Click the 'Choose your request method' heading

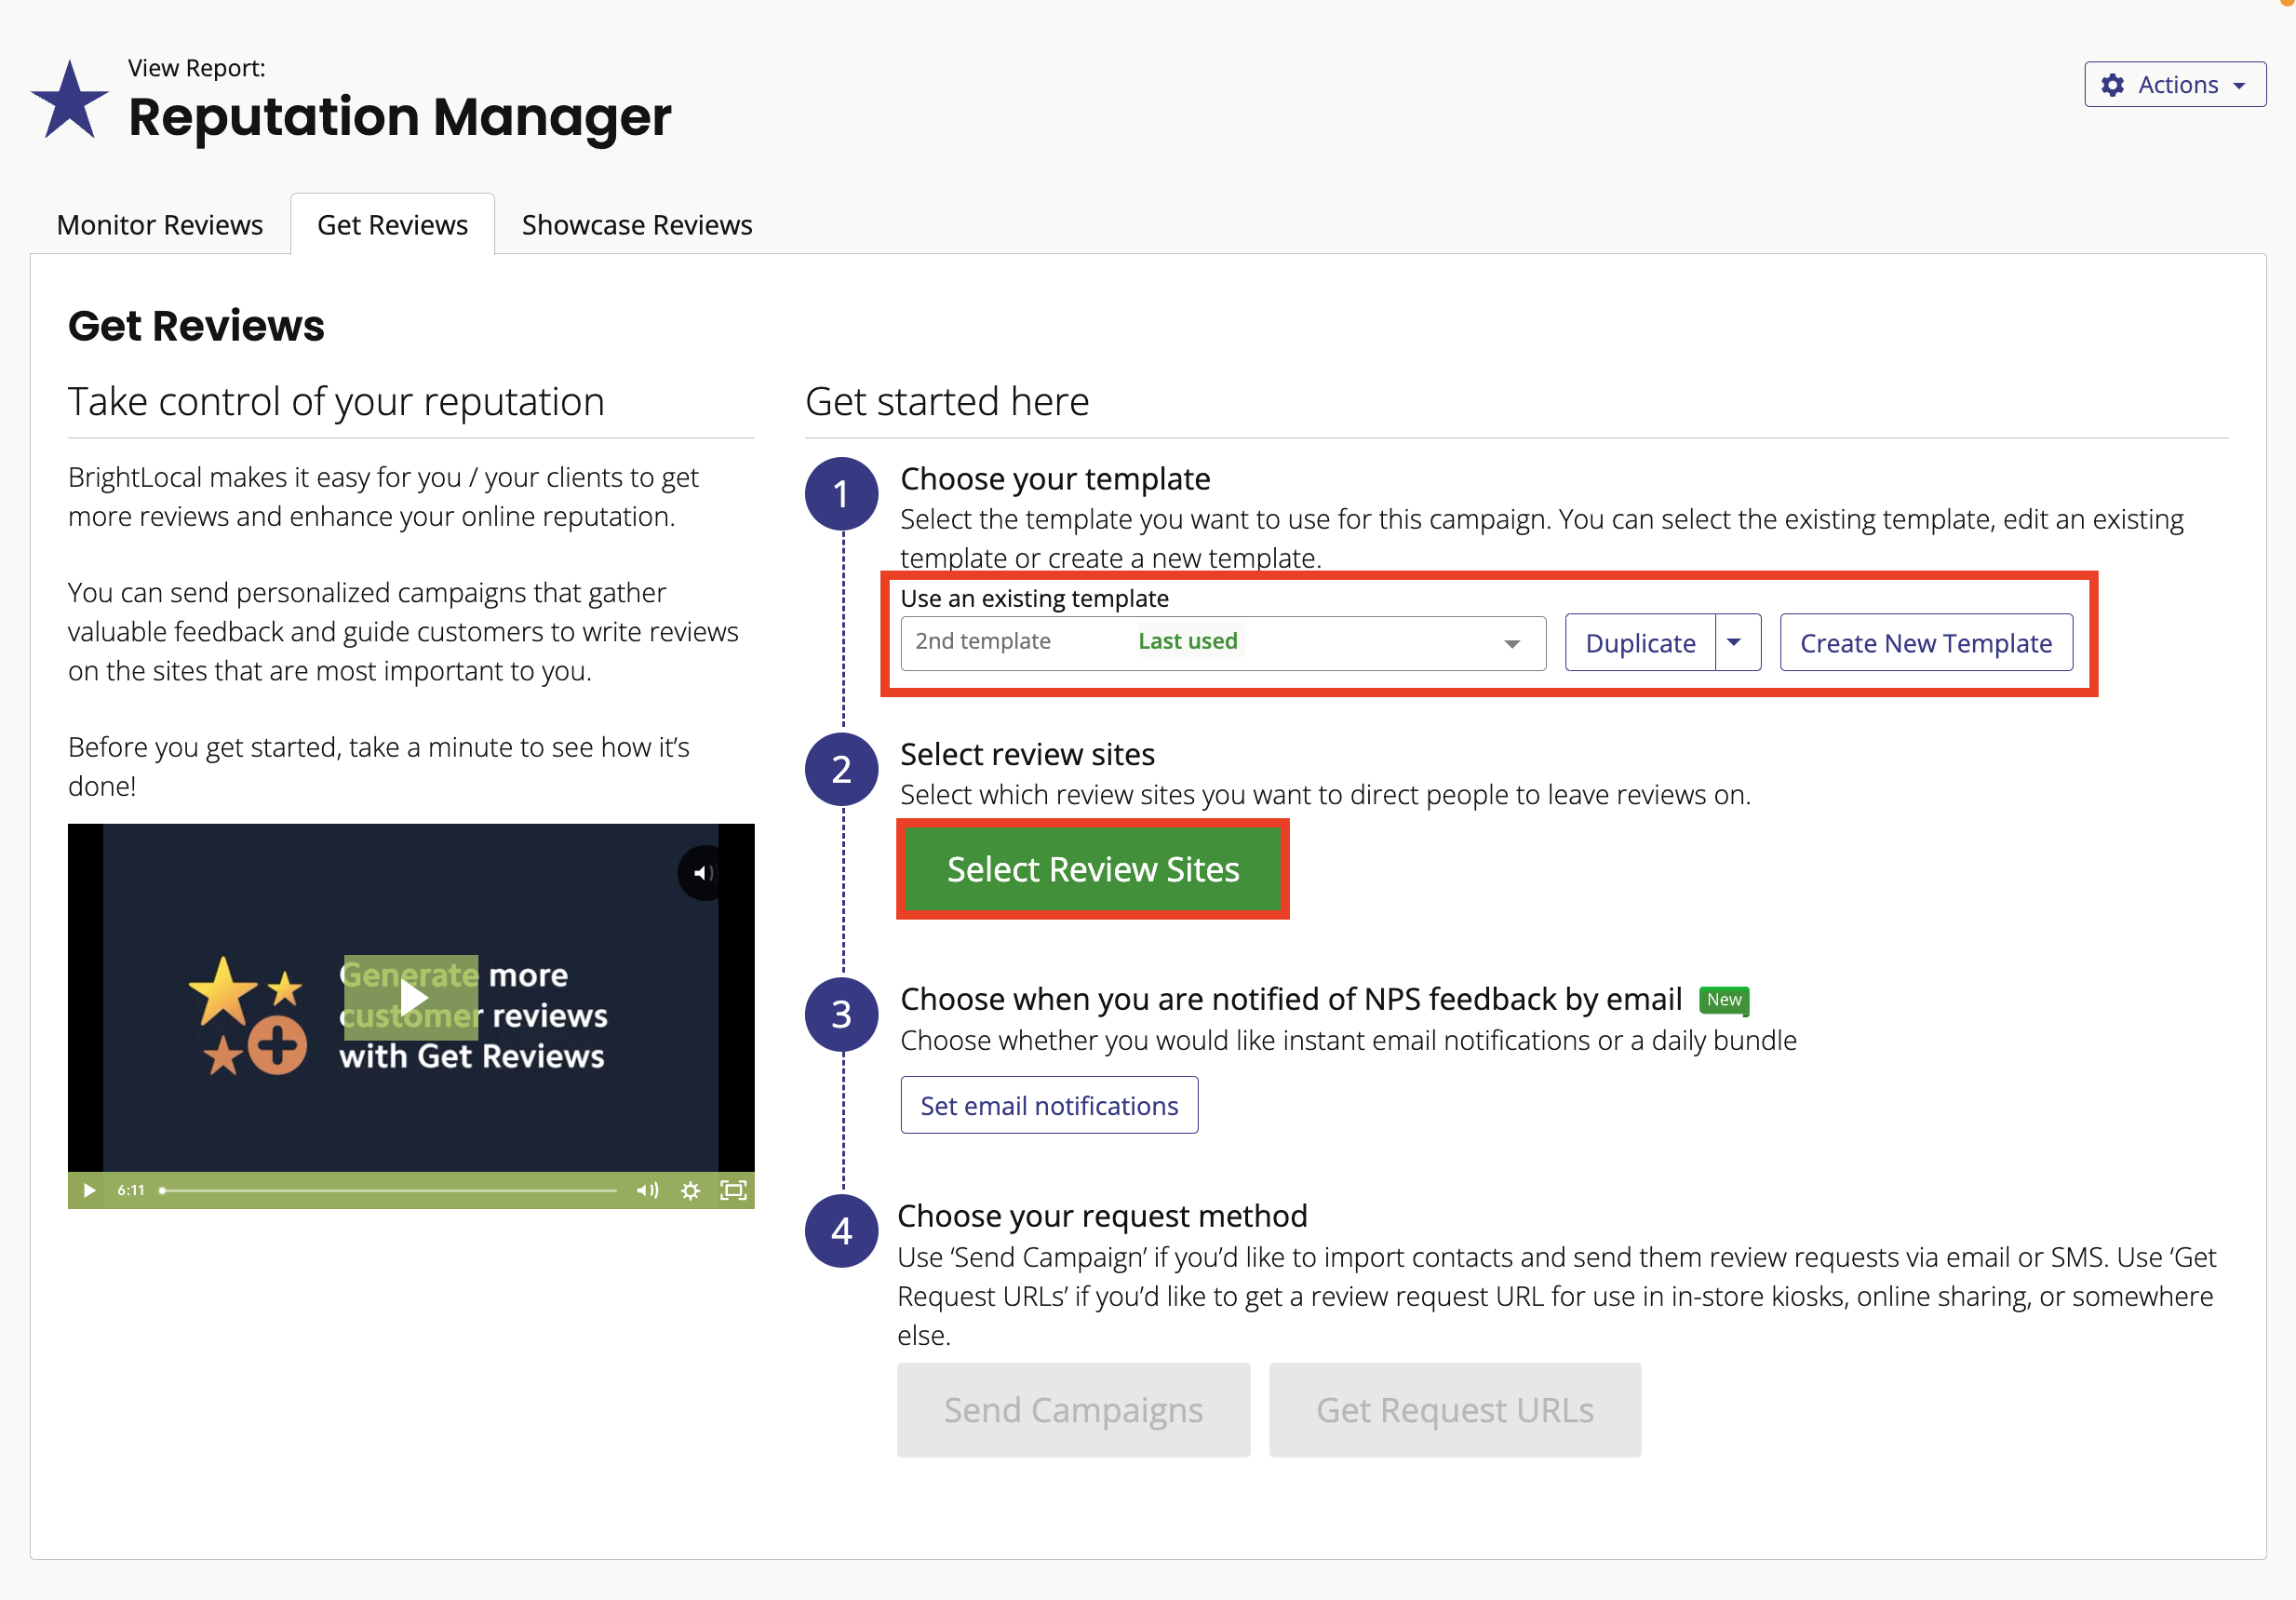click(1102, 1216)
